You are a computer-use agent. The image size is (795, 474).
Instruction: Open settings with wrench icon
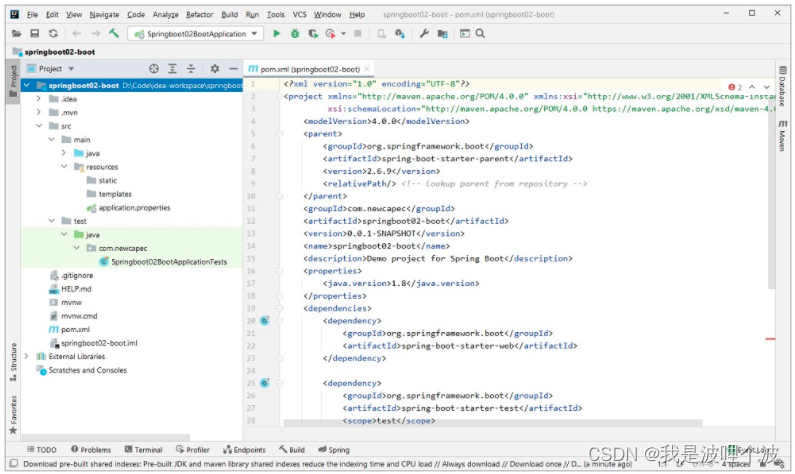click(x=424, y=34)
